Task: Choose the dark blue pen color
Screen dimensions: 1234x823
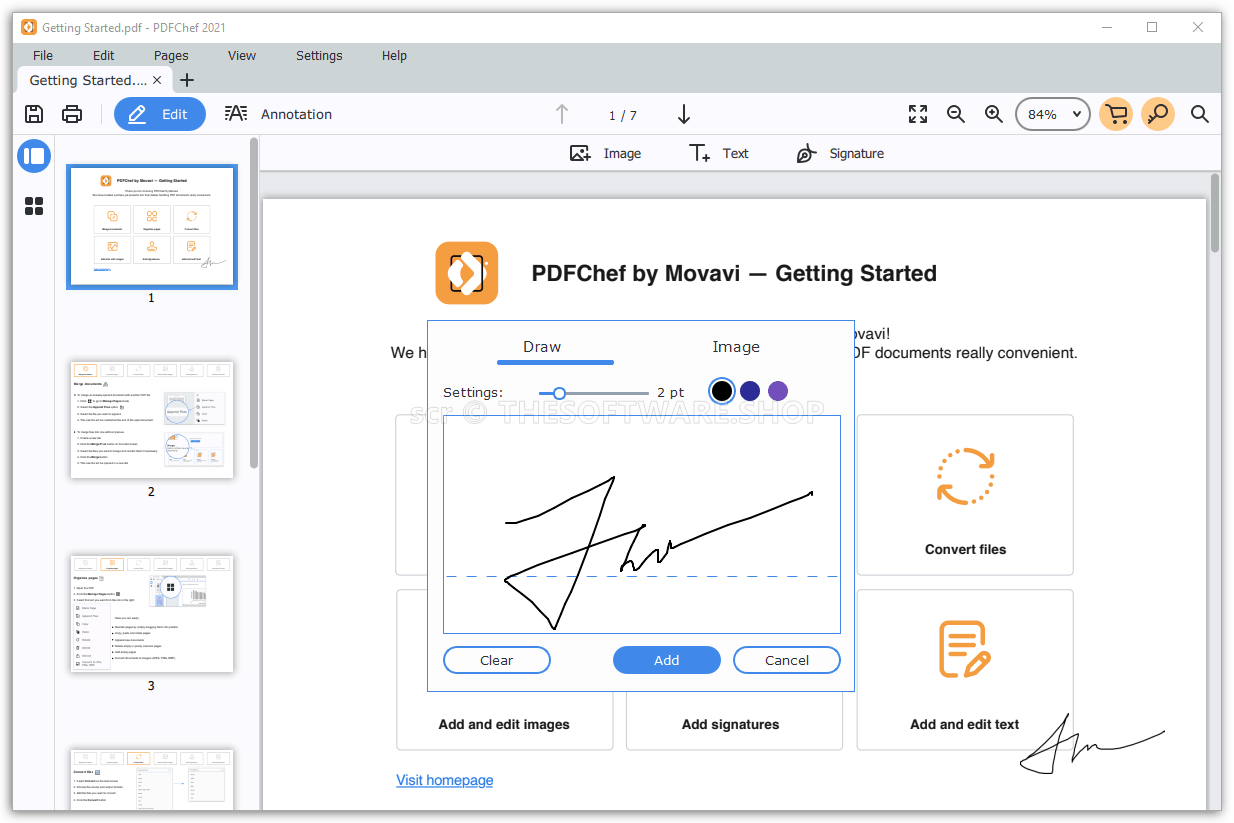Action: click(x=750, y=391)
